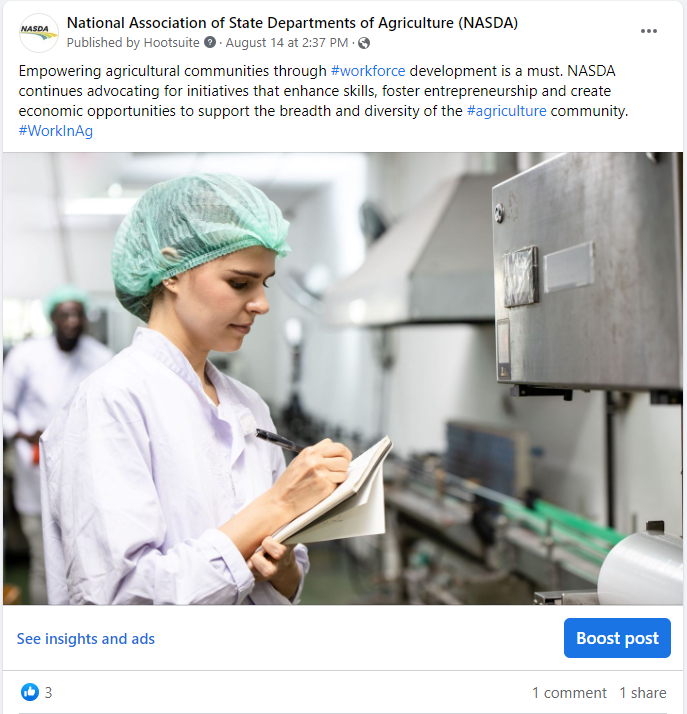Screen dimensions: 687x714
Task: Follow the #workforce hashtag
Action: (x=368, y=71)
